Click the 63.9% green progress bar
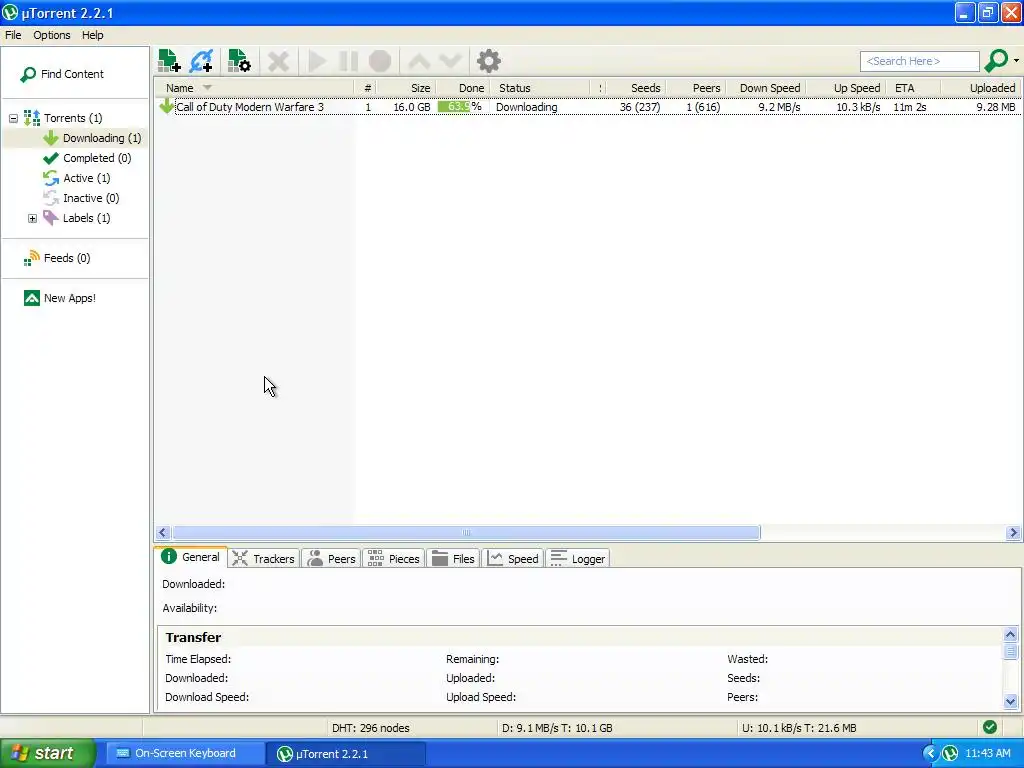1024x768 pixels. tap(454, 107)
